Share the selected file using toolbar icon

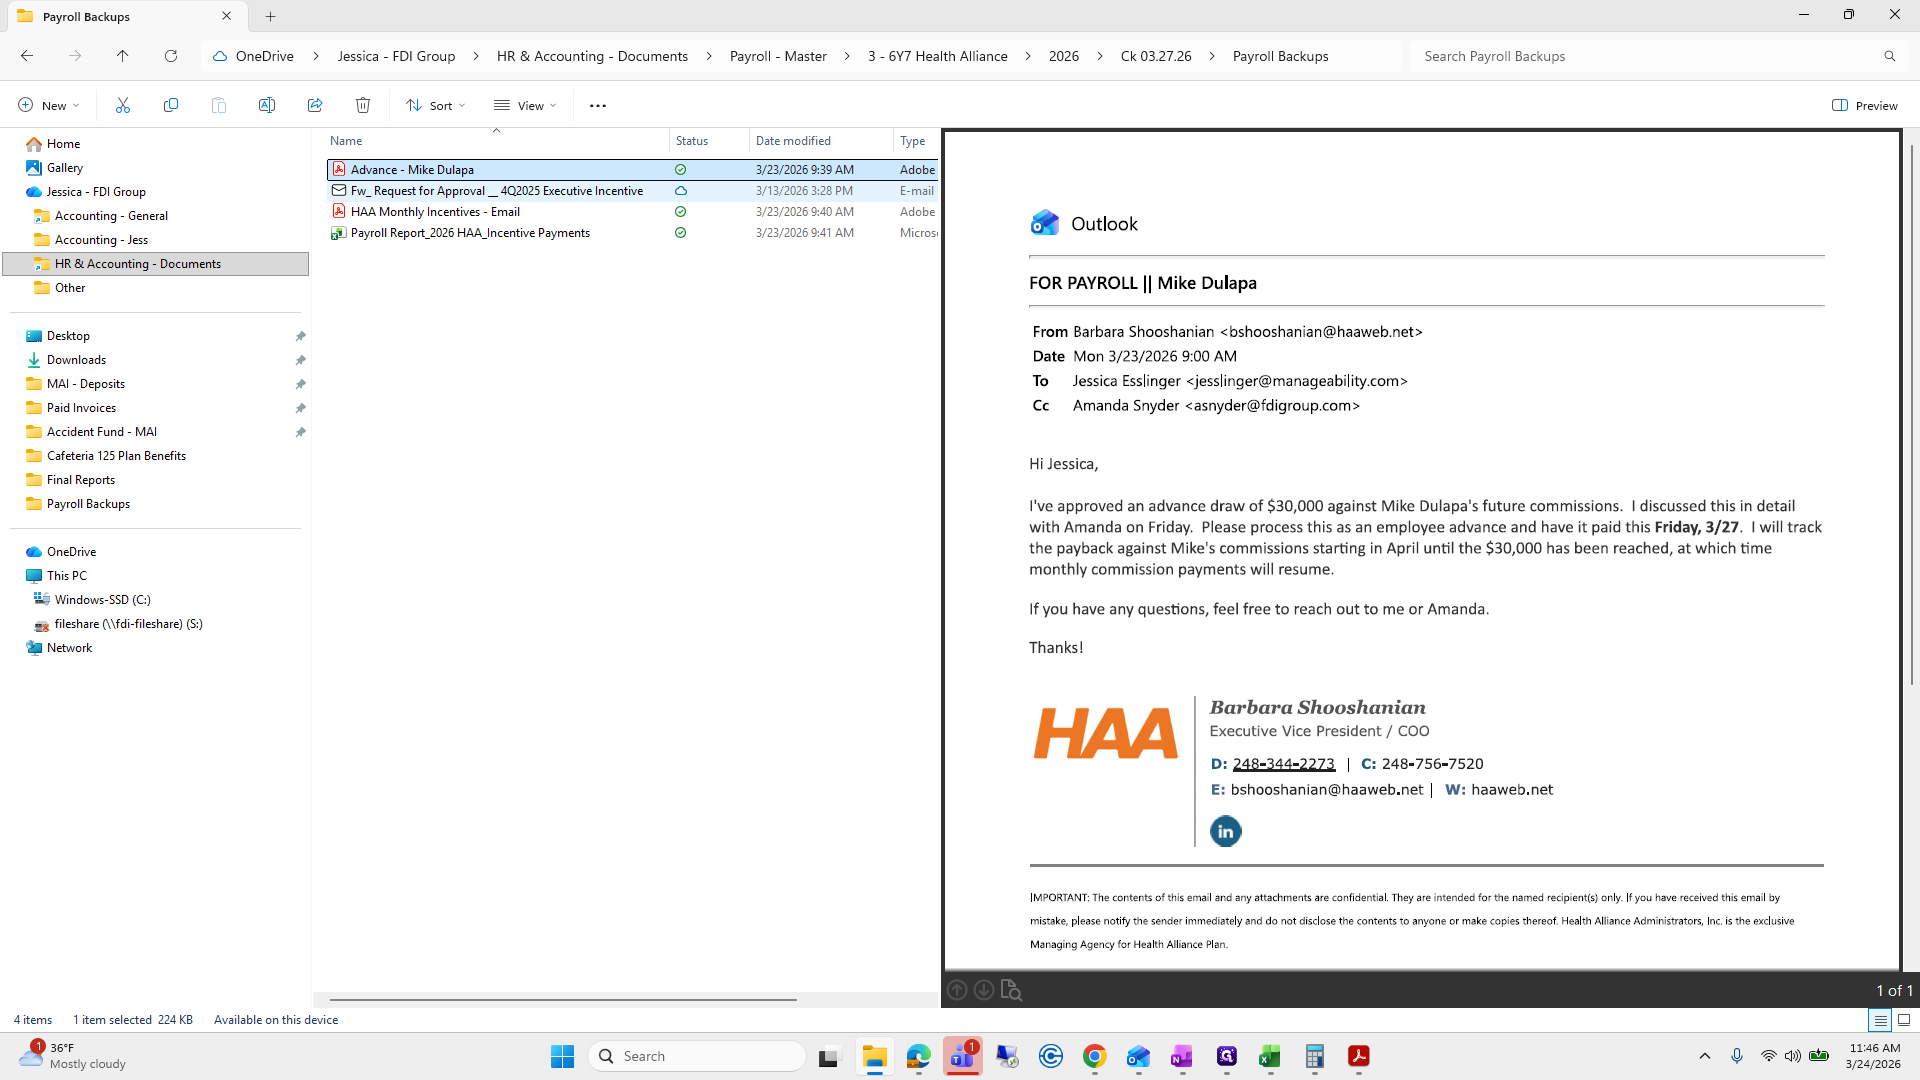click(315, 105)
